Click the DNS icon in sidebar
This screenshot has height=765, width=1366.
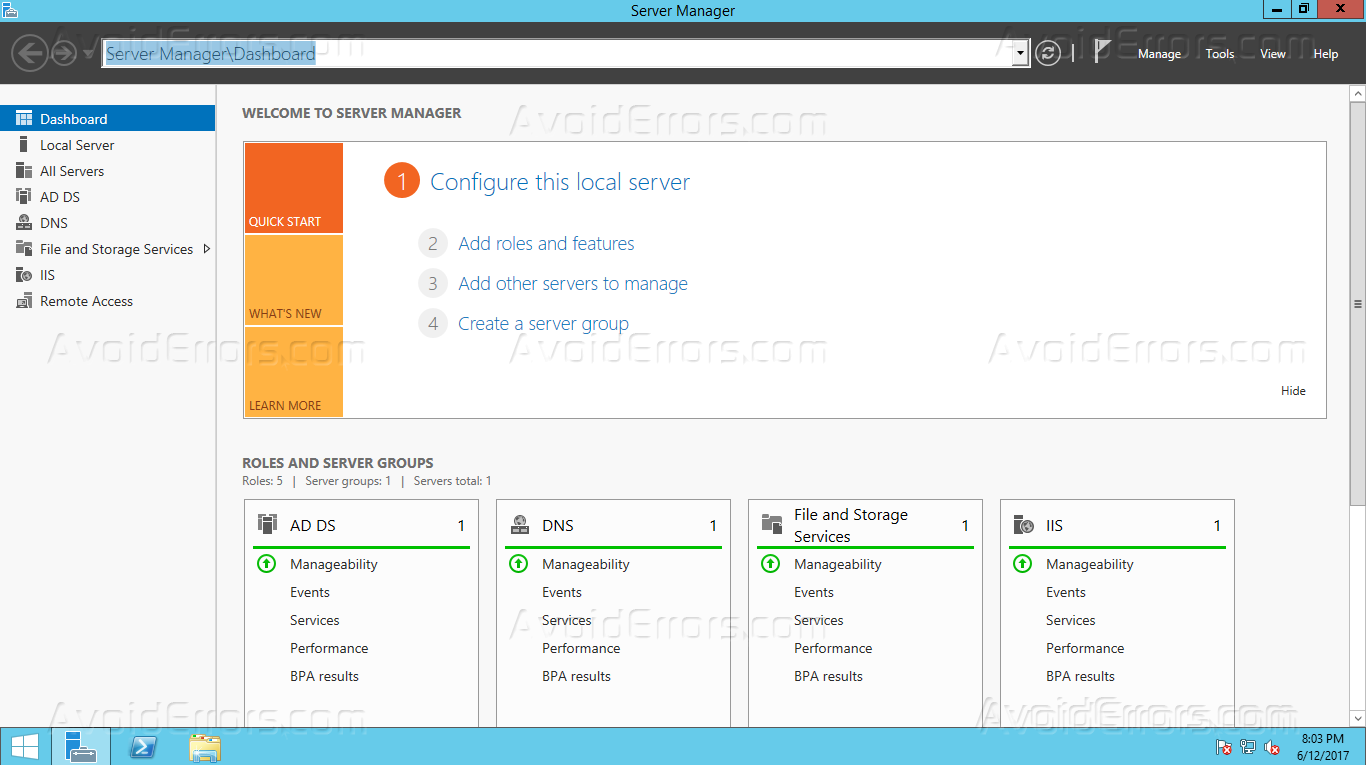click(x=24, y=223)
